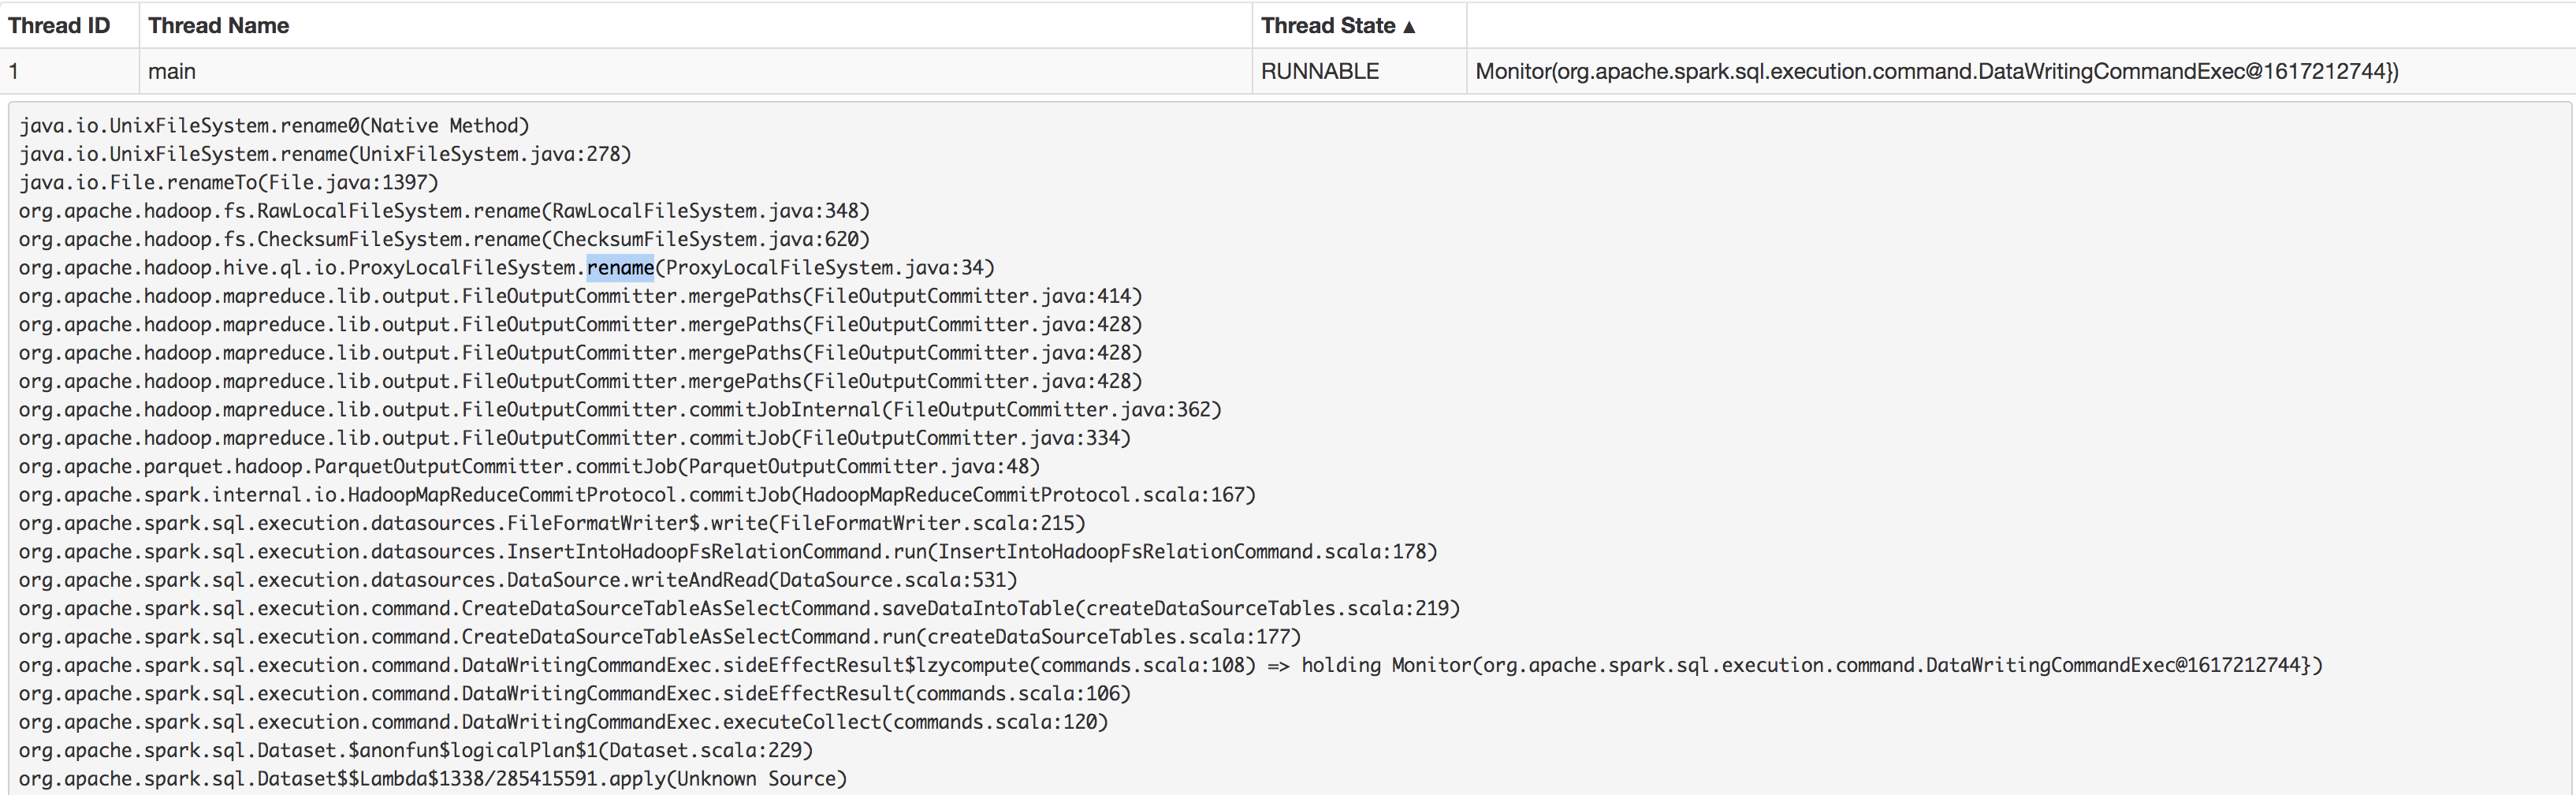Image resolution: width=2576 pixels, height=795 pixels.
Task: Click the executeCollect commands.scala:120 line
Action: (x=563, y=722)
